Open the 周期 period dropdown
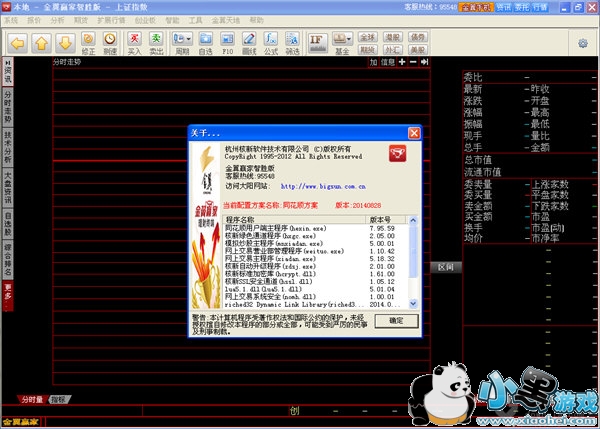The image size is (600, 429). (x=182, y=43)
